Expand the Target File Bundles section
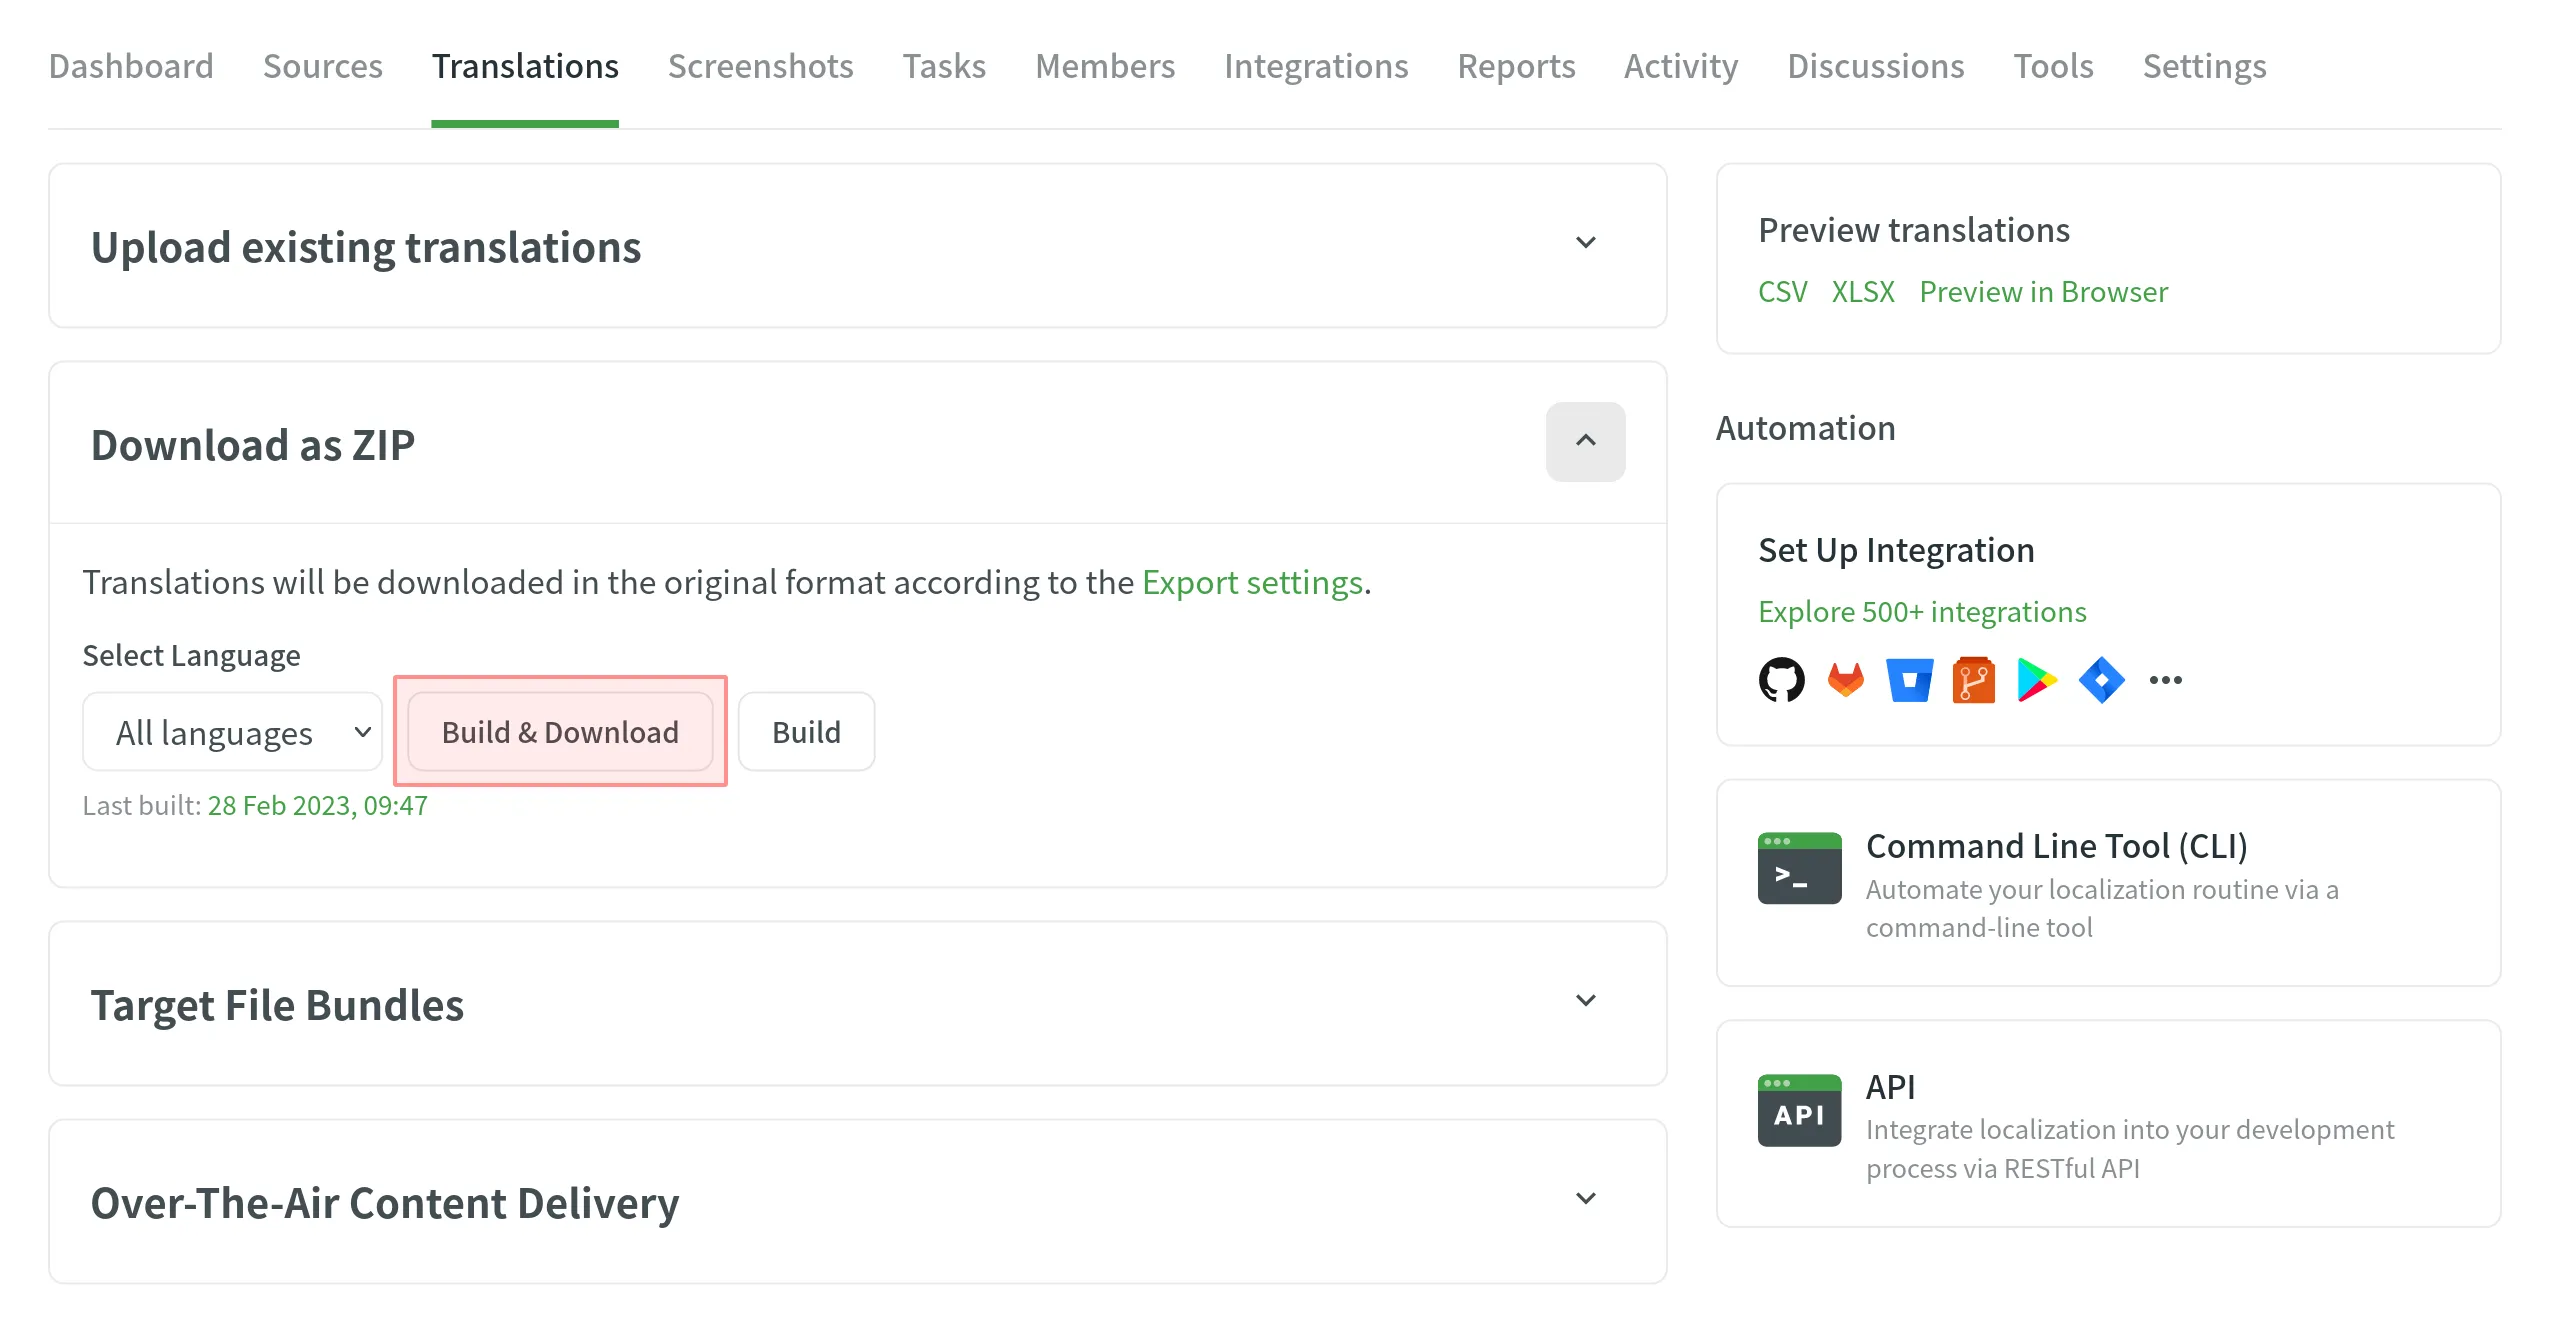Screen dimensions: 2550x1337 pos(1585,1003)
